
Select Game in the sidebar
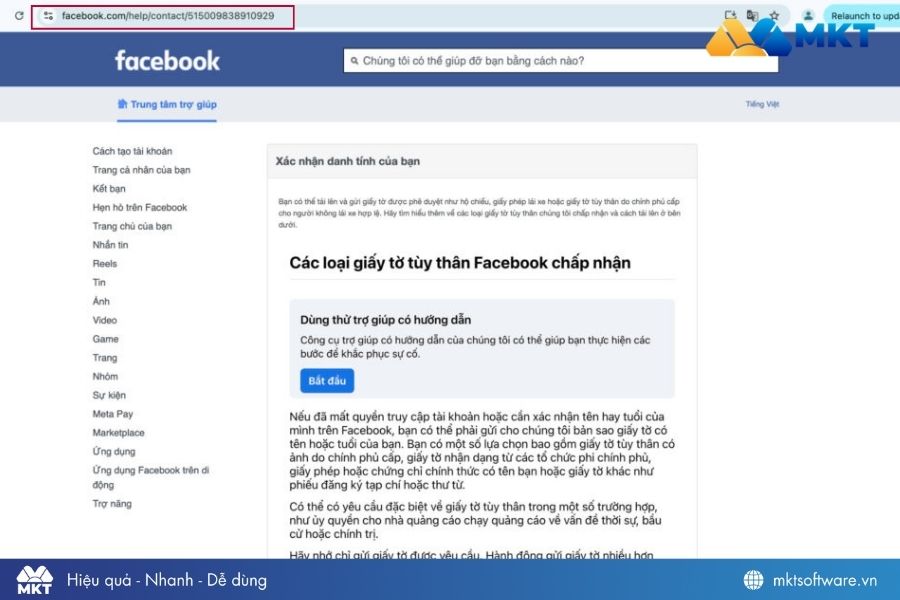105,339
